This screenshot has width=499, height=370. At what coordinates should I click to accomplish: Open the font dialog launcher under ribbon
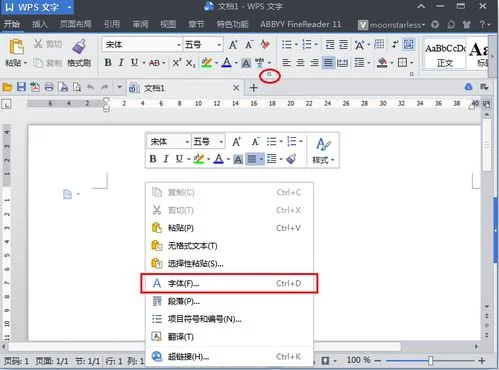270,75
